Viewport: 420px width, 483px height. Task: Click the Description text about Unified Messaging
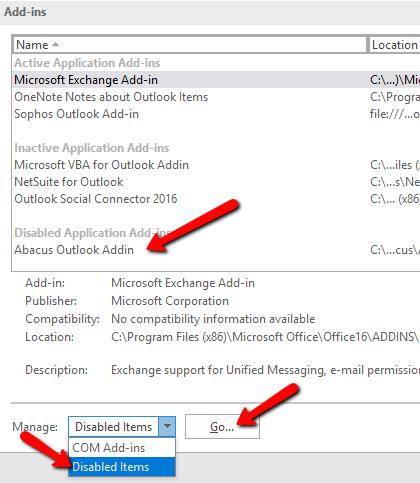point(265,370)
